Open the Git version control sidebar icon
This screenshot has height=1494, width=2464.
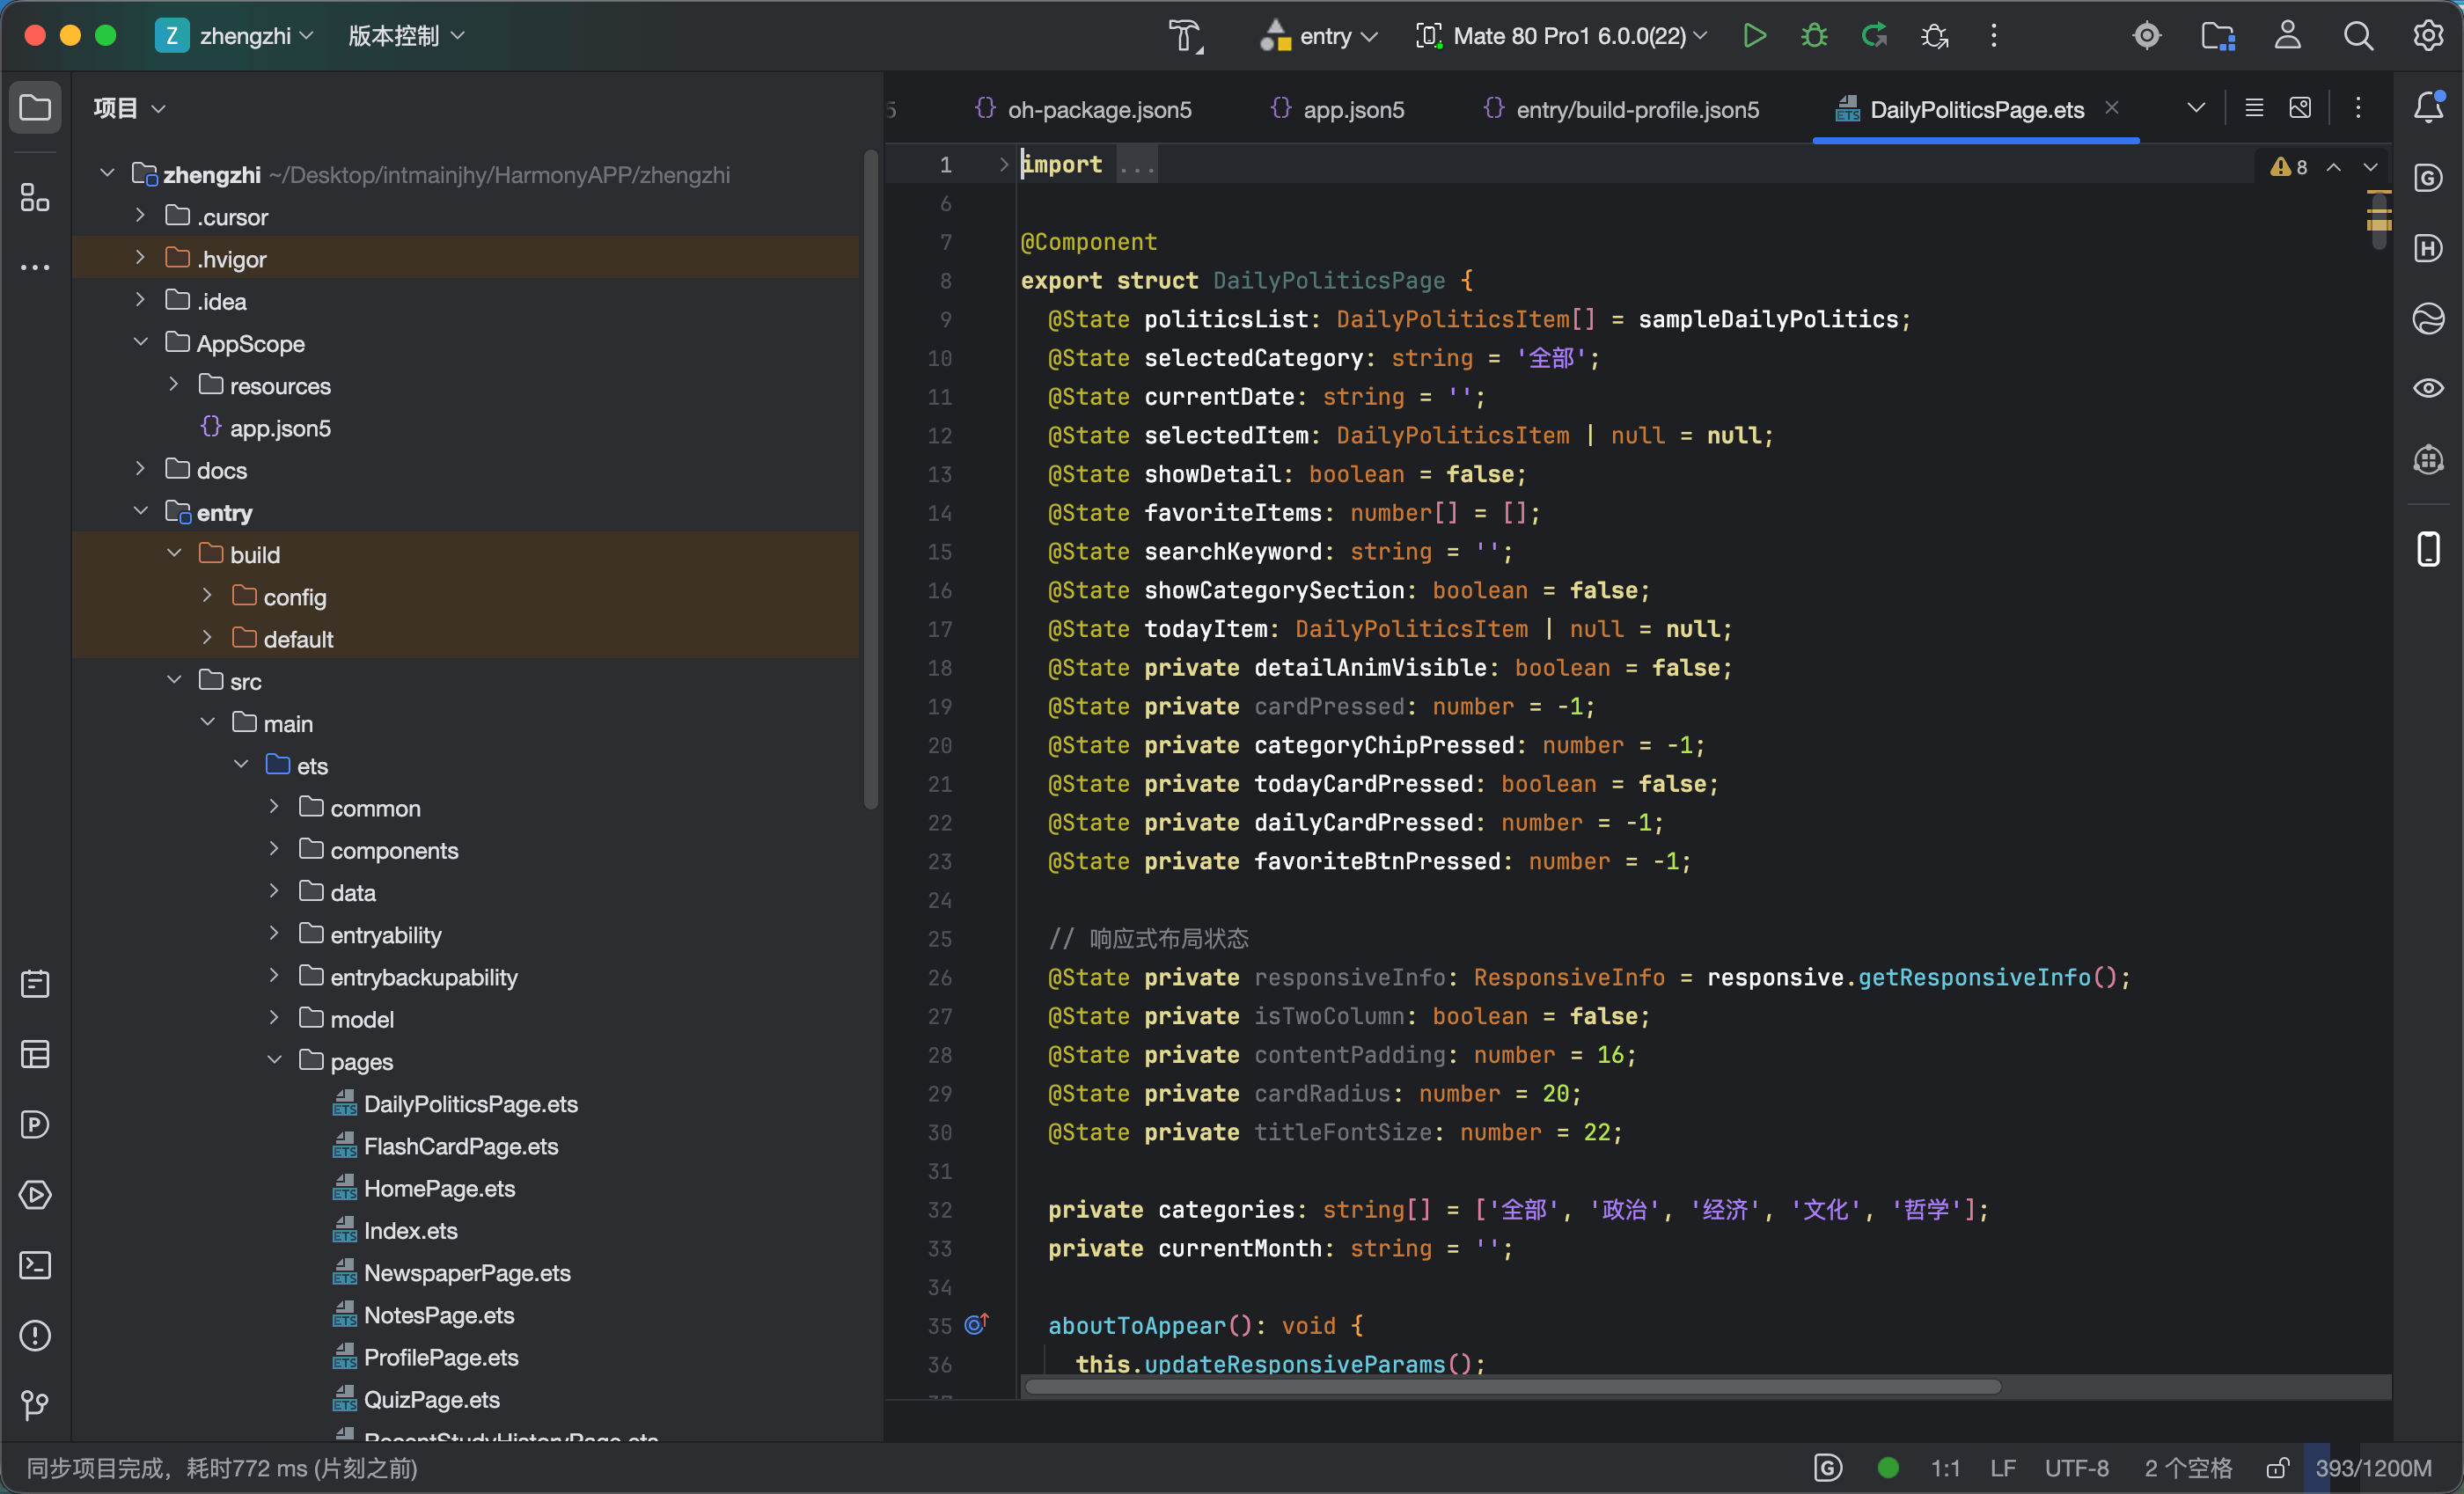tap(35, 1405)
